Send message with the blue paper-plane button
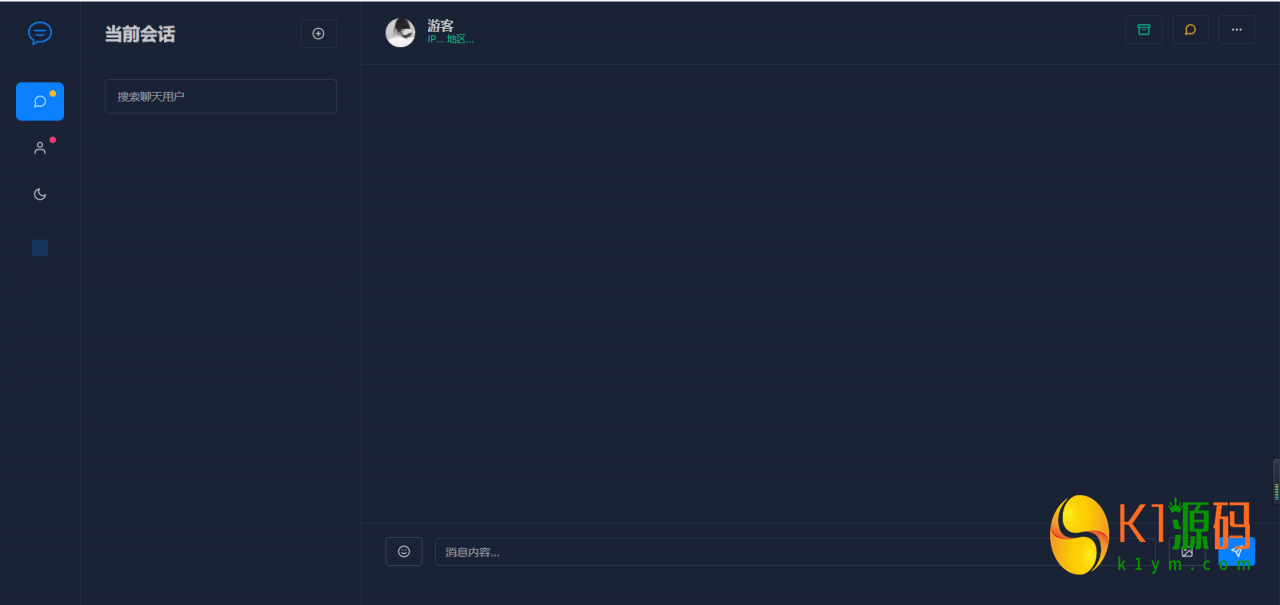 [x=1236, y=552]
